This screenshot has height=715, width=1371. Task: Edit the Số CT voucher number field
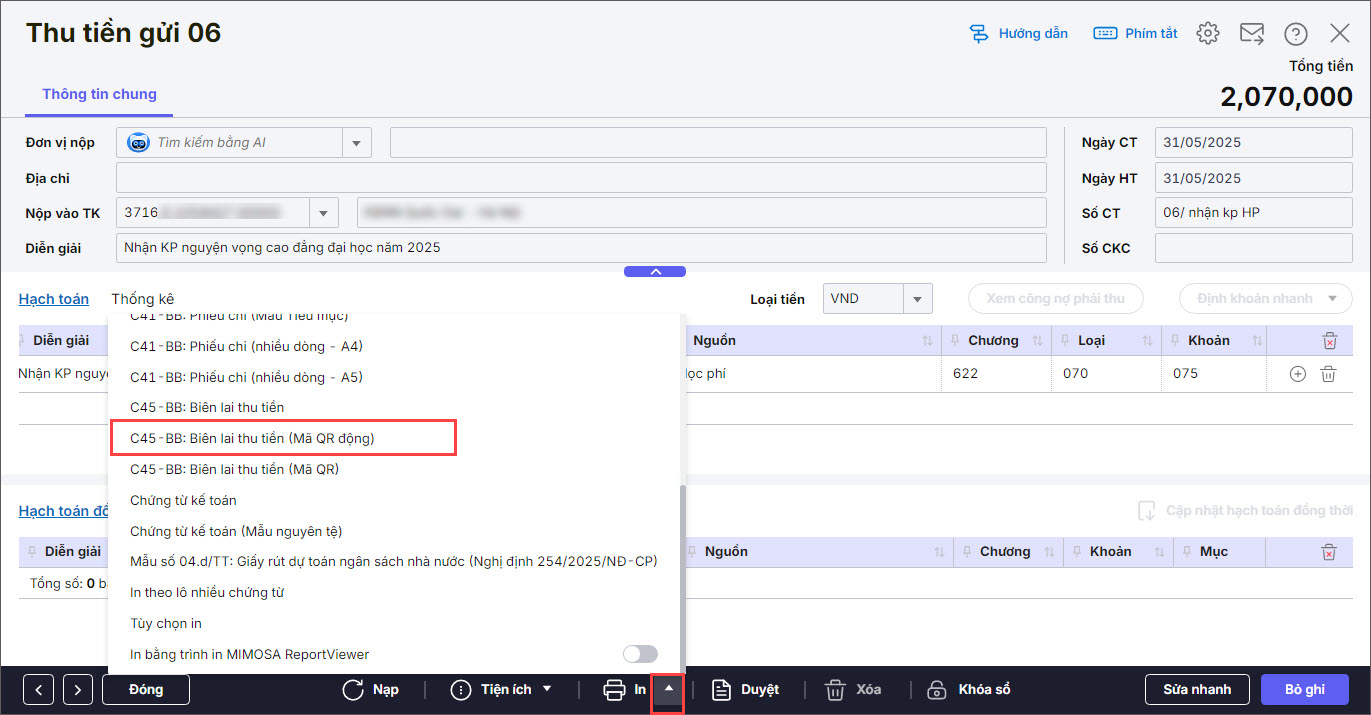[1252, 213]
